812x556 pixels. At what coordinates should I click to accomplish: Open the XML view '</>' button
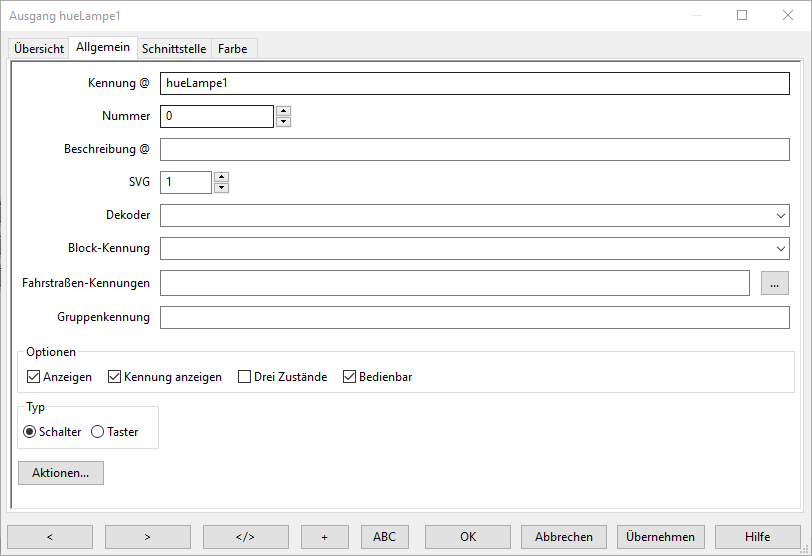[245, 537]
